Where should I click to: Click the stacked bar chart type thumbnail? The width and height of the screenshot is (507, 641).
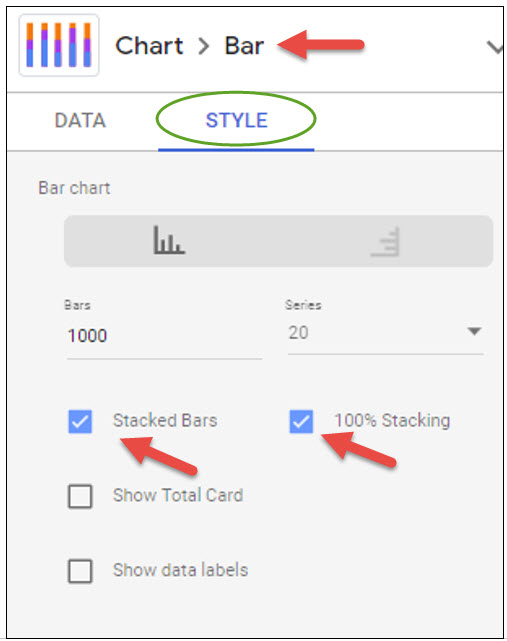59,45
